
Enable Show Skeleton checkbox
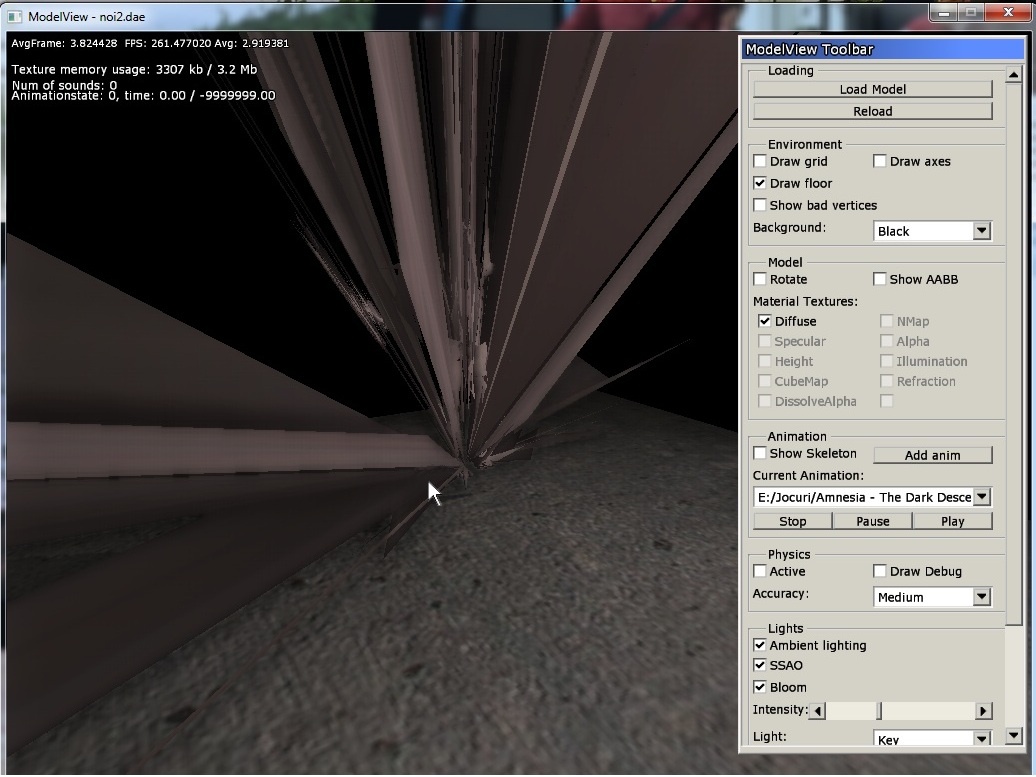point(760,453)
